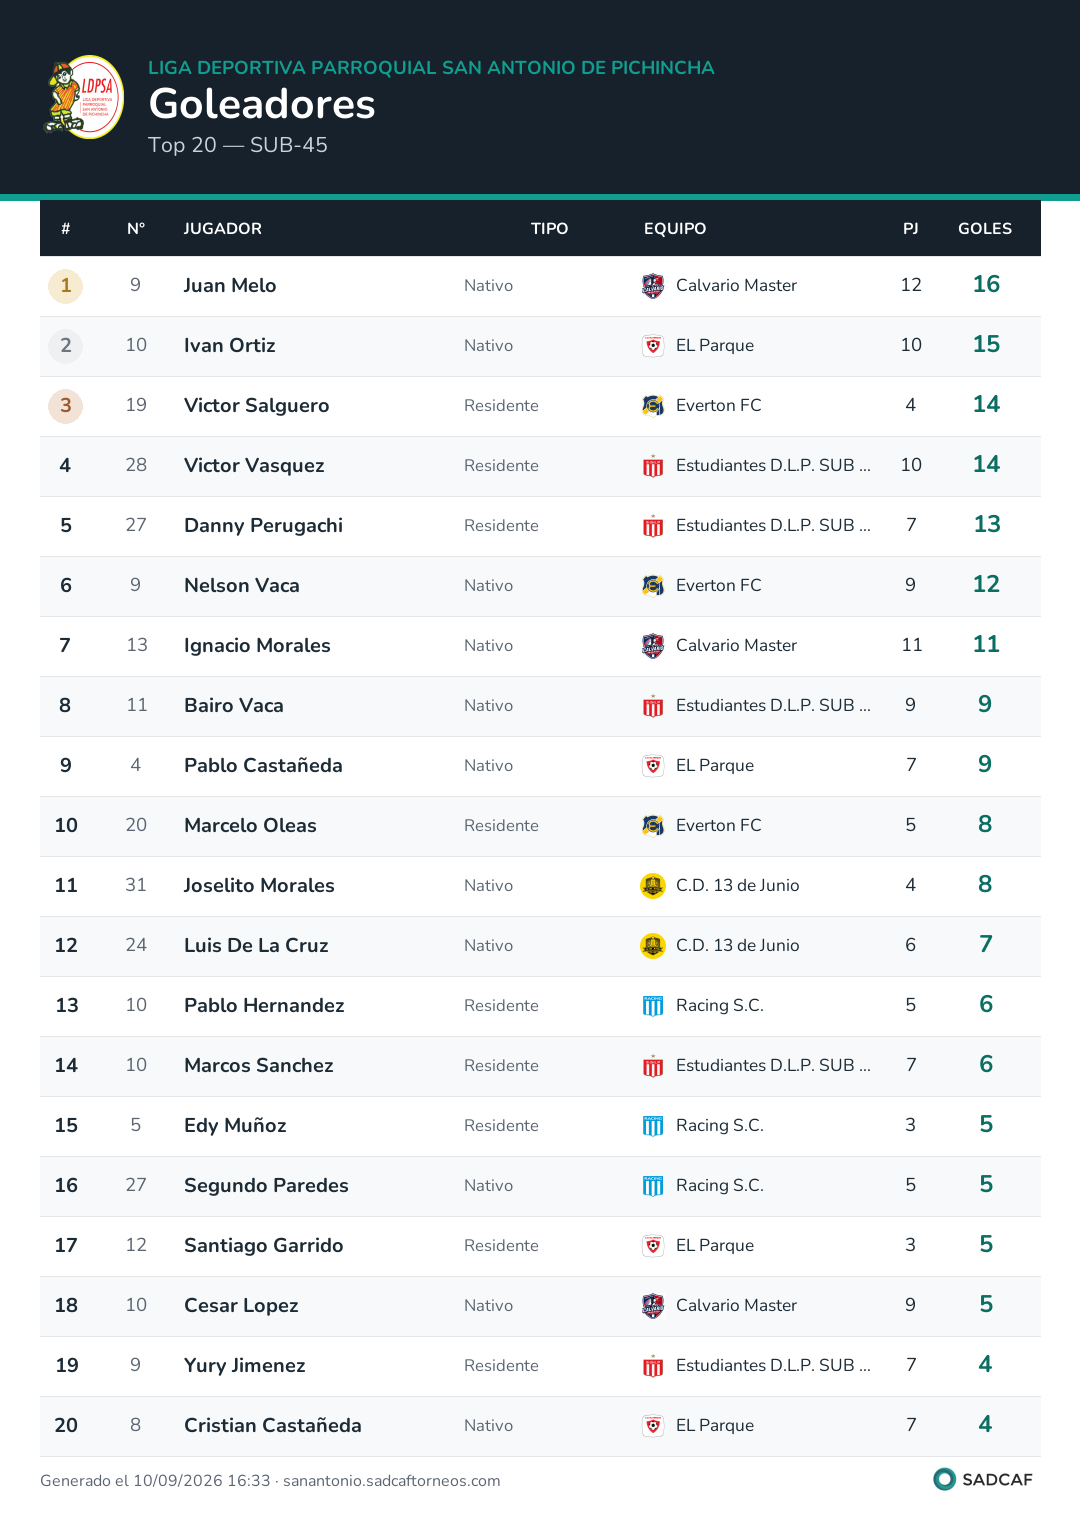1080x1532 pixels.
Task: Click the LDPSA league logo
Action: (84, 97)
